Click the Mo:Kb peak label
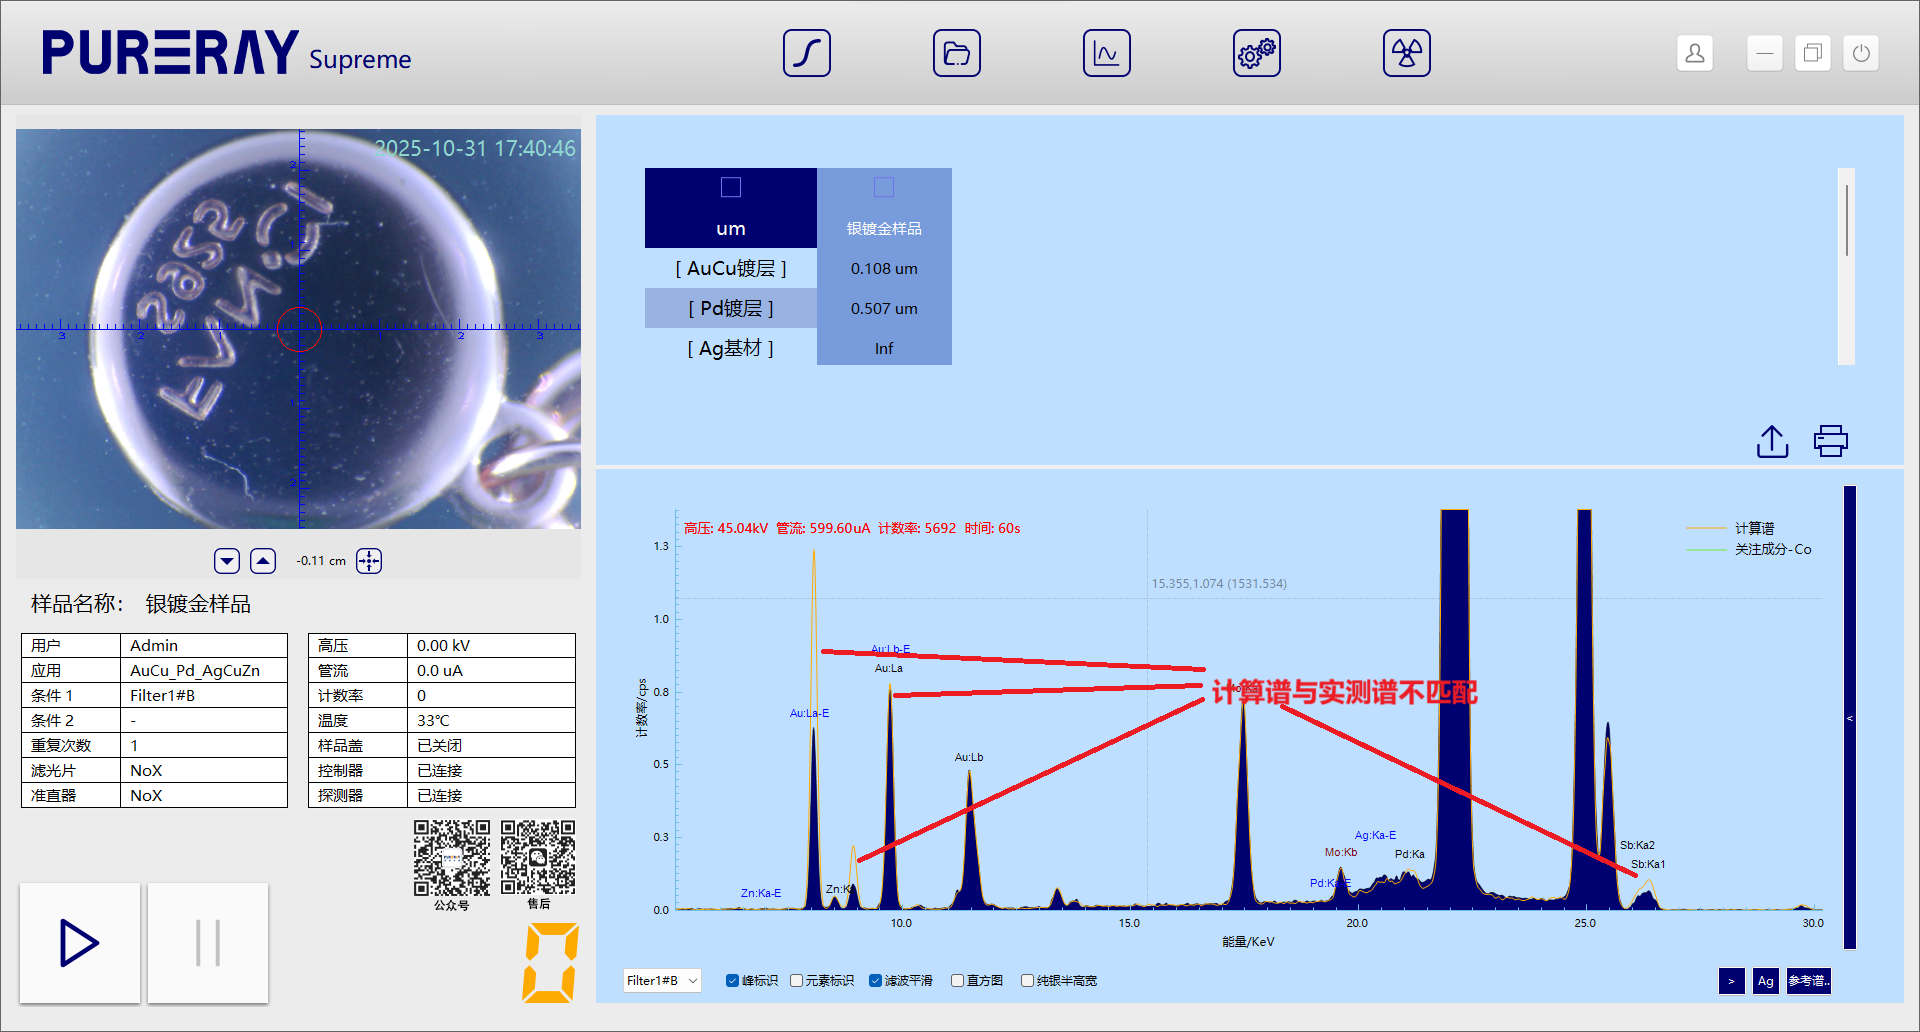Viewport: 1920px width, 1032px height. pyautogui.click(x=1341, y=852)
